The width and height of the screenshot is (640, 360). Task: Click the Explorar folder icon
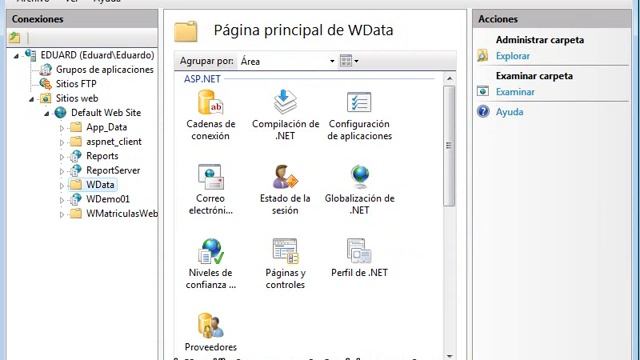point(483,56)
